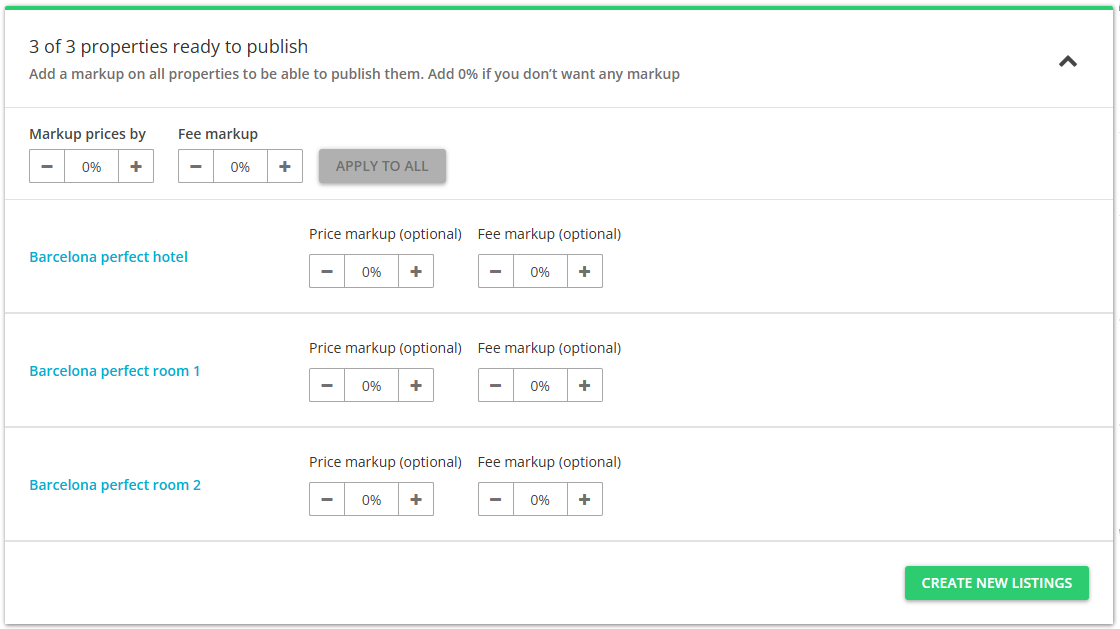Decrease price markup for Barcelona perfect hotel

coord(327,272)
